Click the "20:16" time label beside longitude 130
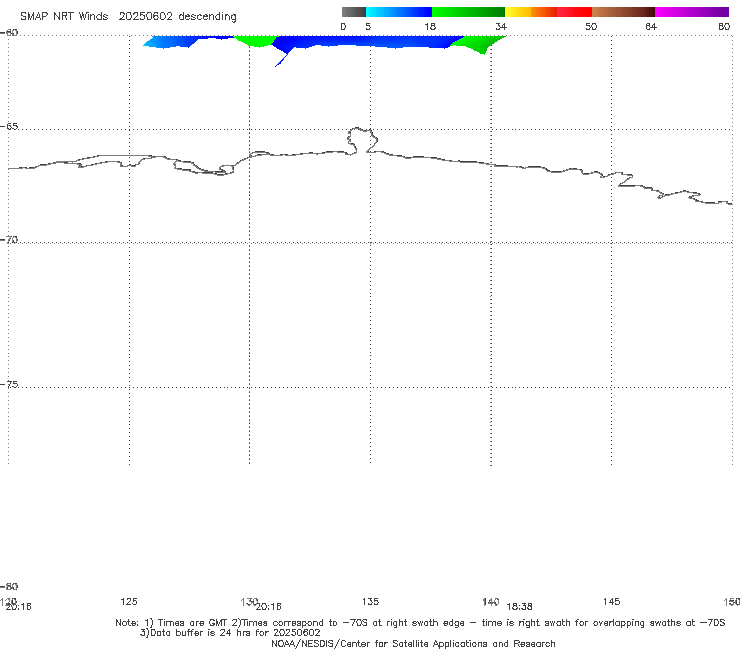This screenshot has height=650, width=740. click(268, 607)
